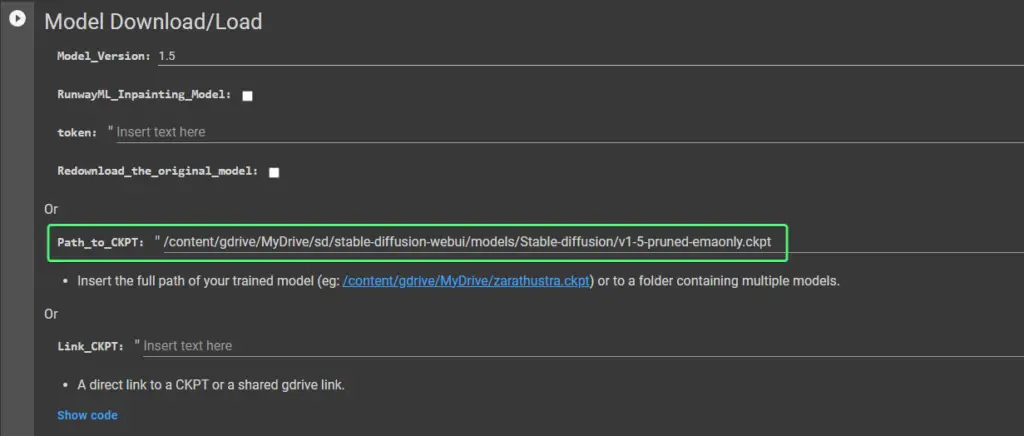Open the zarathustra.ckpt example path link

pos(466,281)
